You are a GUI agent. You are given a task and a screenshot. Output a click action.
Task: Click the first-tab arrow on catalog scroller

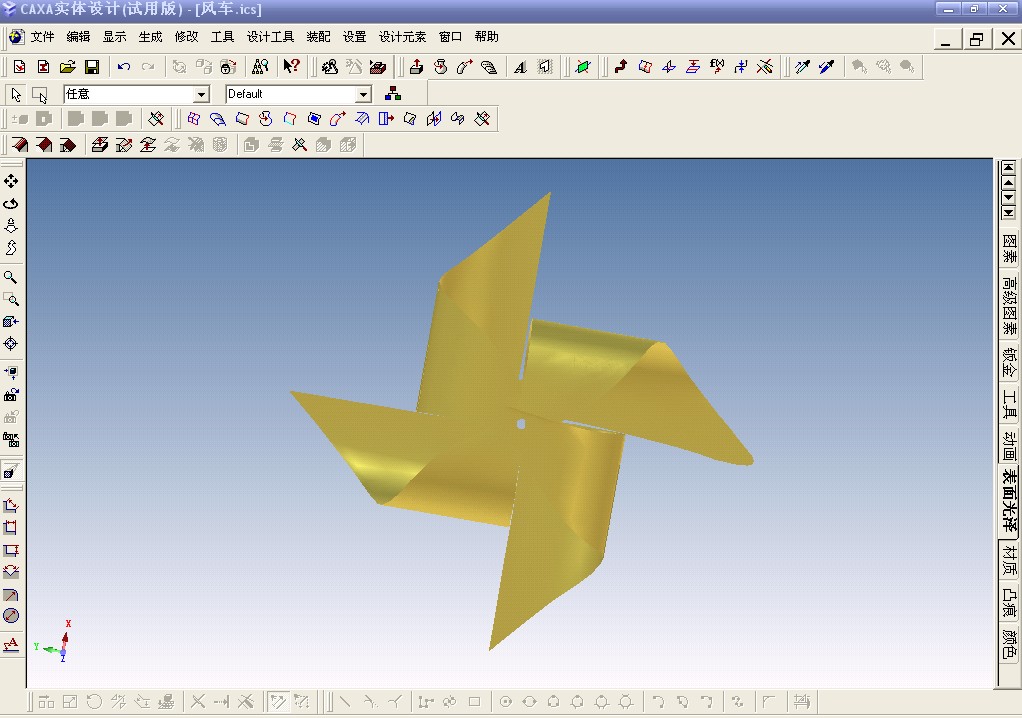1008,167
